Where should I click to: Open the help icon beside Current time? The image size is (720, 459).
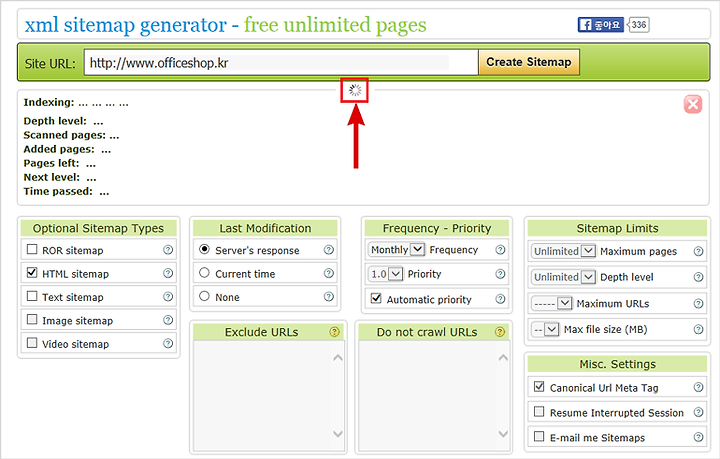click(329, 273)
